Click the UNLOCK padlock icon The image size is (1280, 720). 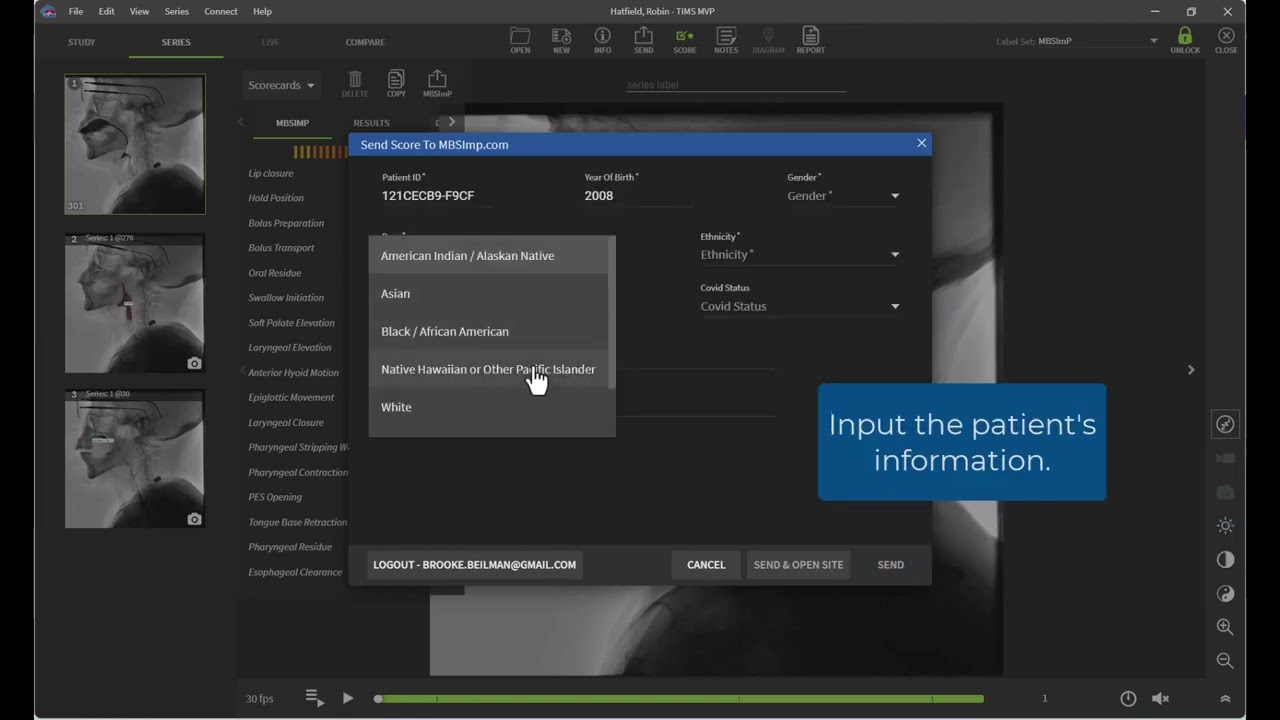[1185, 40]
